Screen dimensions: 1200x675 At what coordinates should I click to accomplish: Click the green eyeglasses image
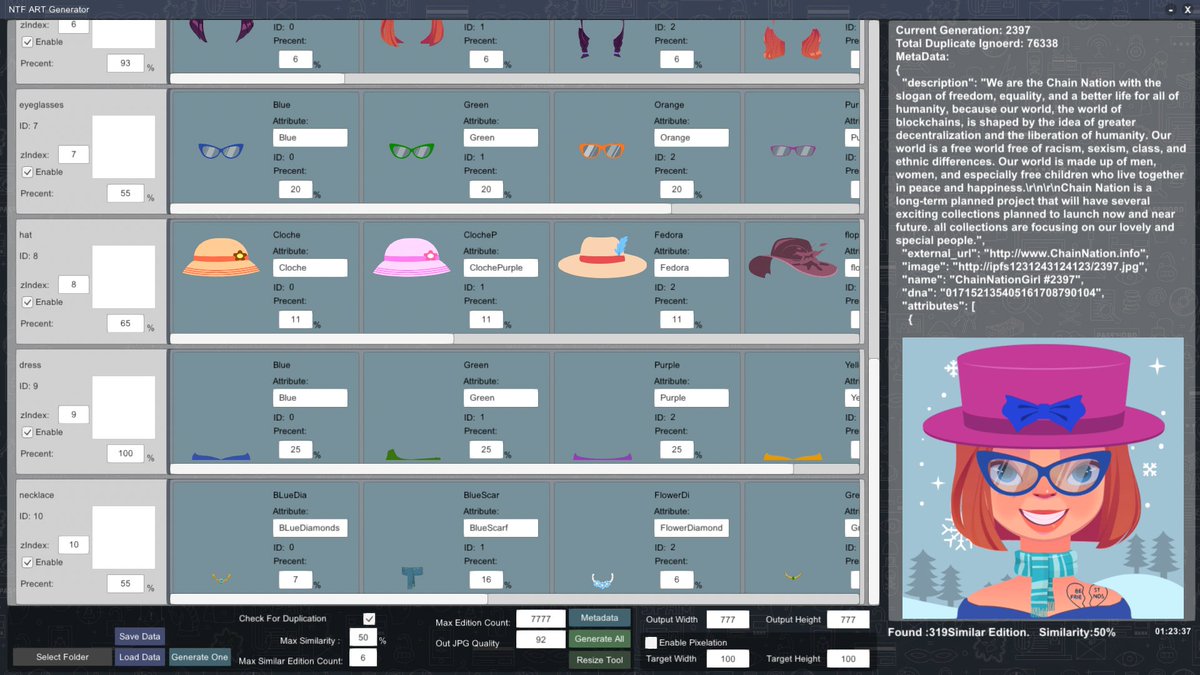(411, 151)
